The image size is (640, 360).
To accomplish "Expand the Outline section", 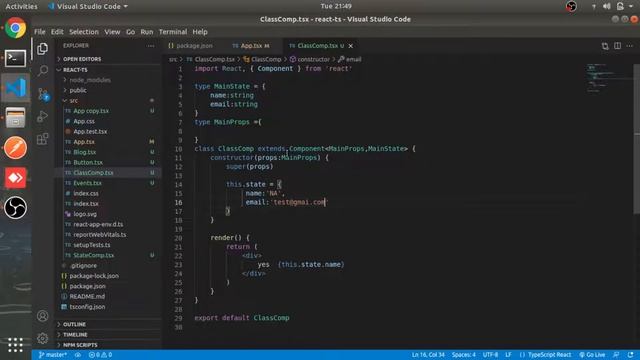I will (108, 324).
